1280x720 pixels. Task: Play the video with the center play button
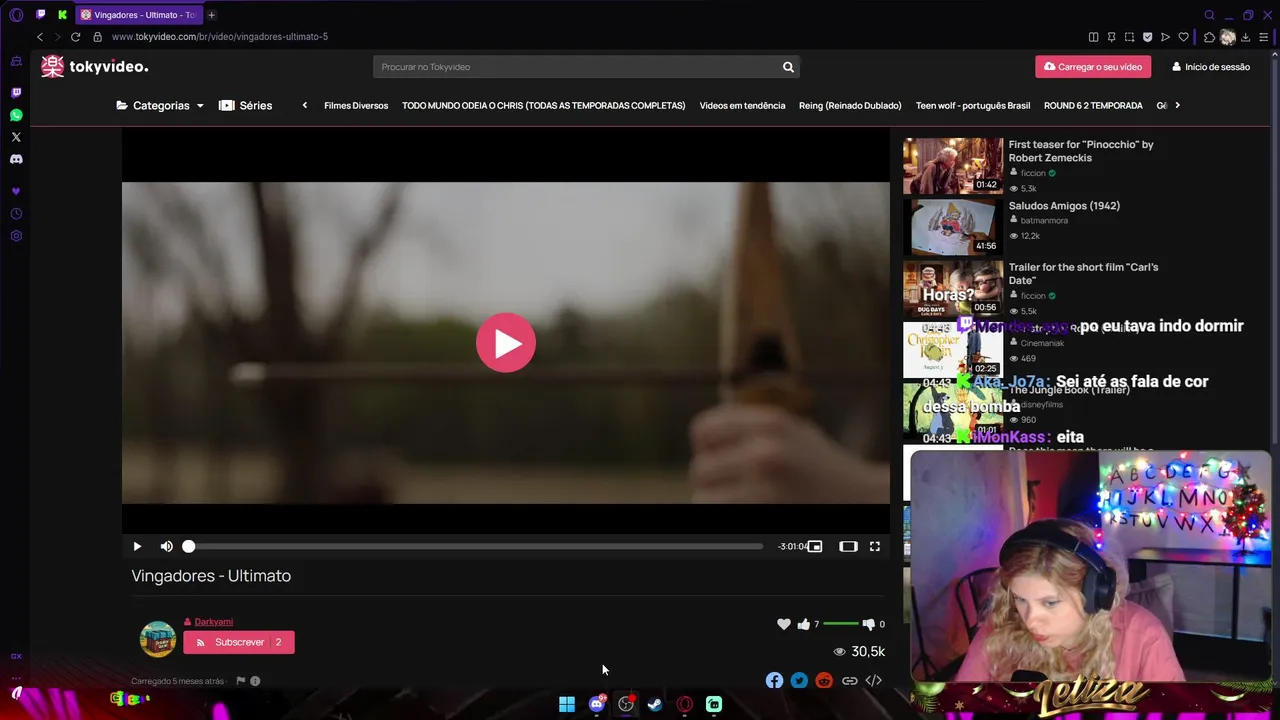coord(506,343)
